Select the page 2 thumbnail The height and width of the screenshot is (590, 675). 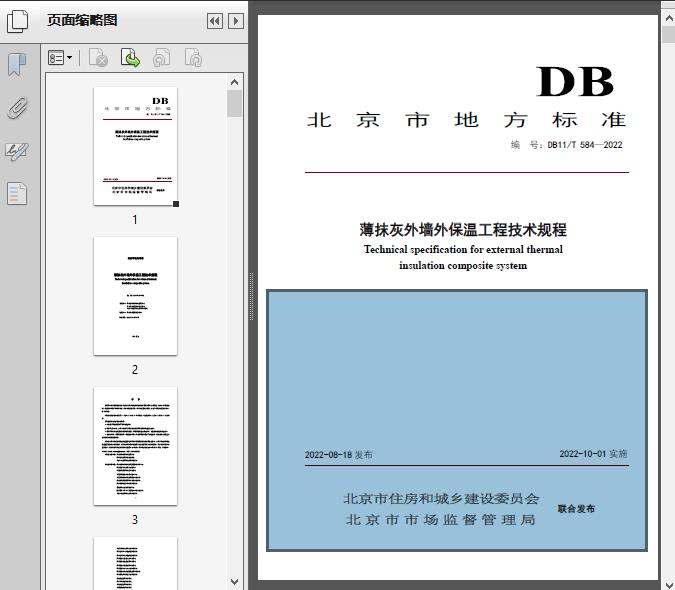[x=135, y=296]
